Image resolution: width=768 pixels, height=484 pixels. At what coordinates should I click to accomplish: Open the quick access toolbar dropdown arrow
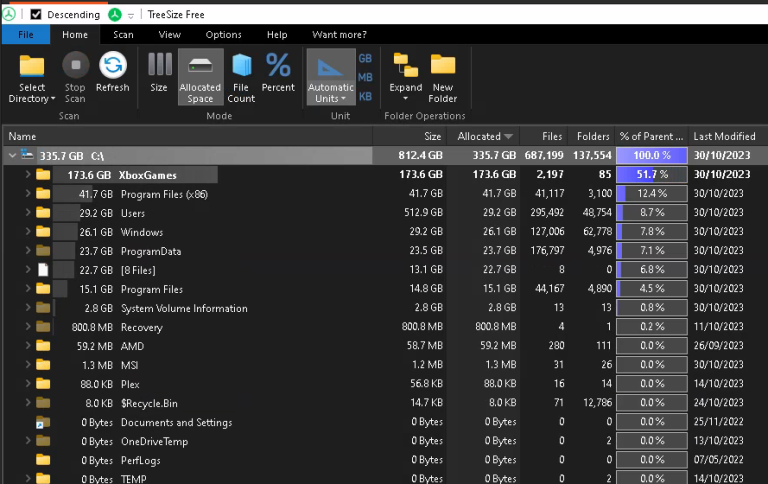click(131, 16)
